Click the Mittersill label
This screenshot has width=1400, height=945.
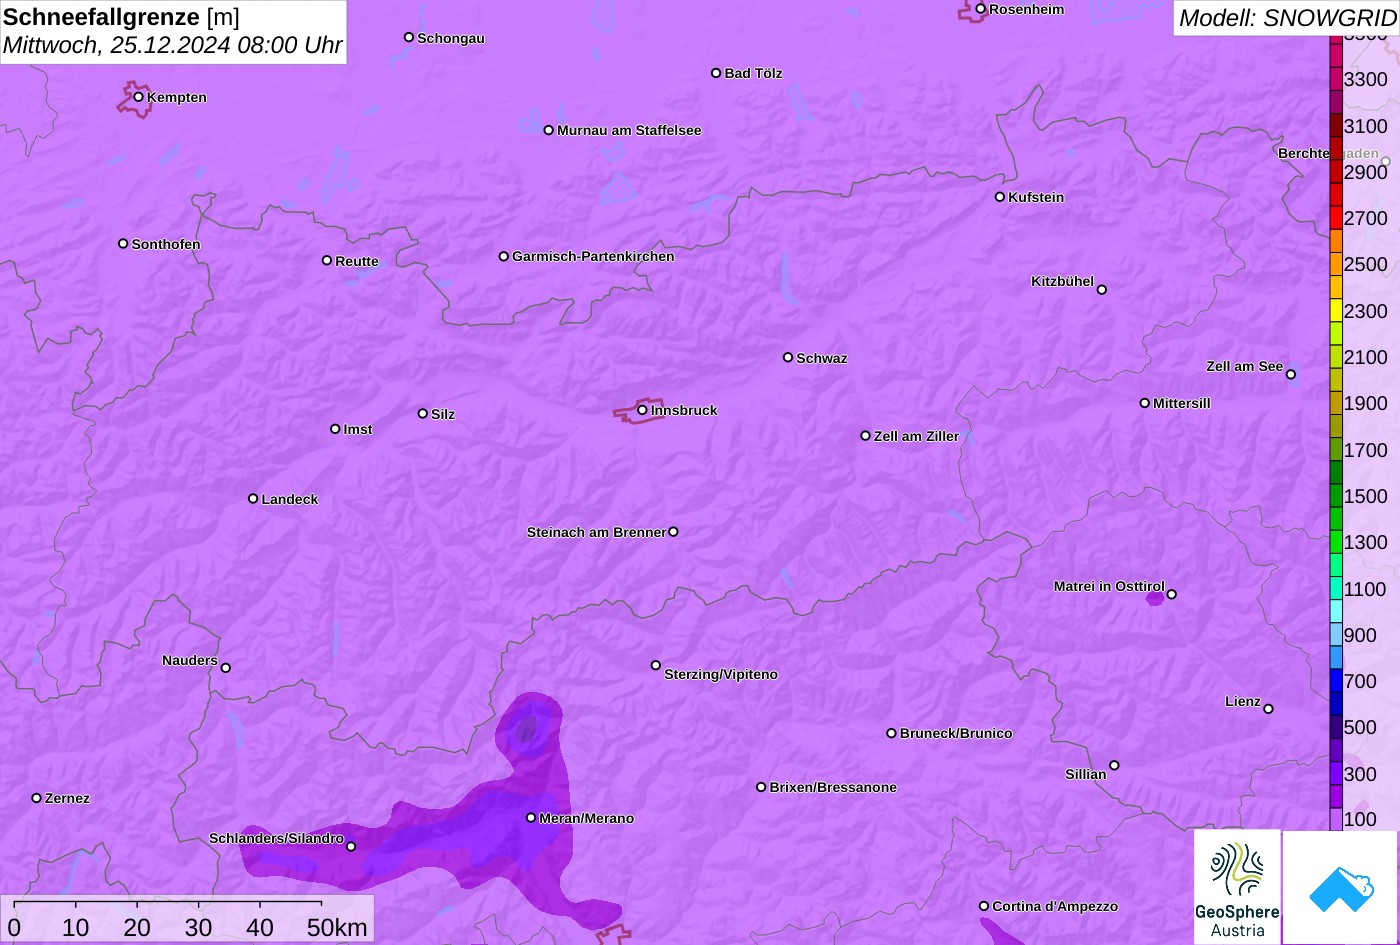pos(1182,403)
